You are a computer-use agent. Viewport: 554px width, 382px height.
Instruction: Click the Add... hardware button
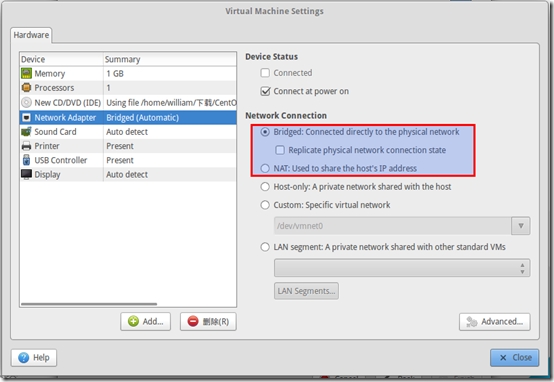coord(146,322)
